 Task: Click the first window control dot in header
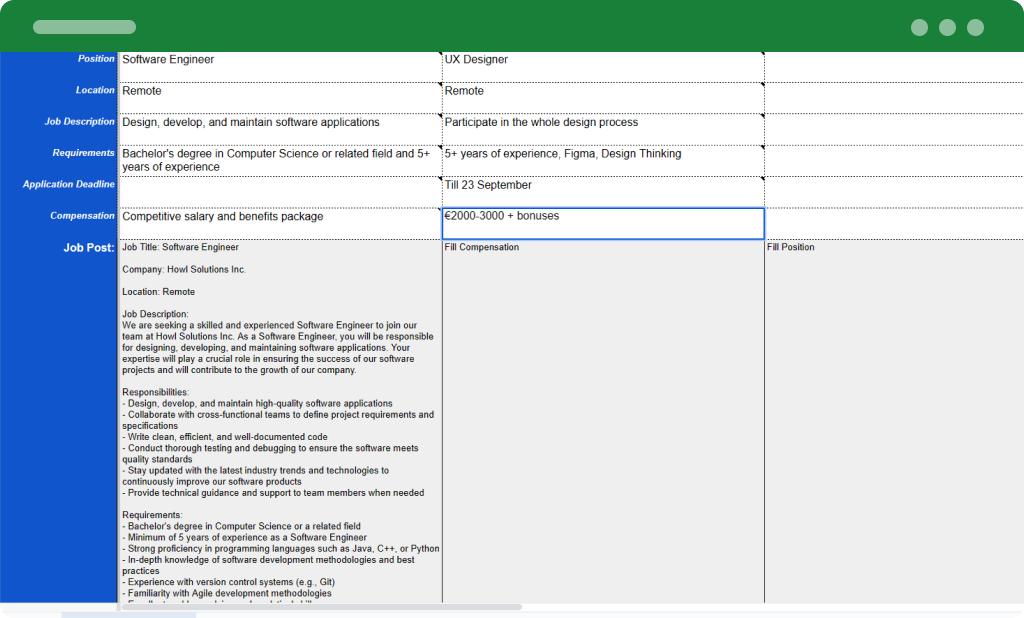click(x=920, y=27)
